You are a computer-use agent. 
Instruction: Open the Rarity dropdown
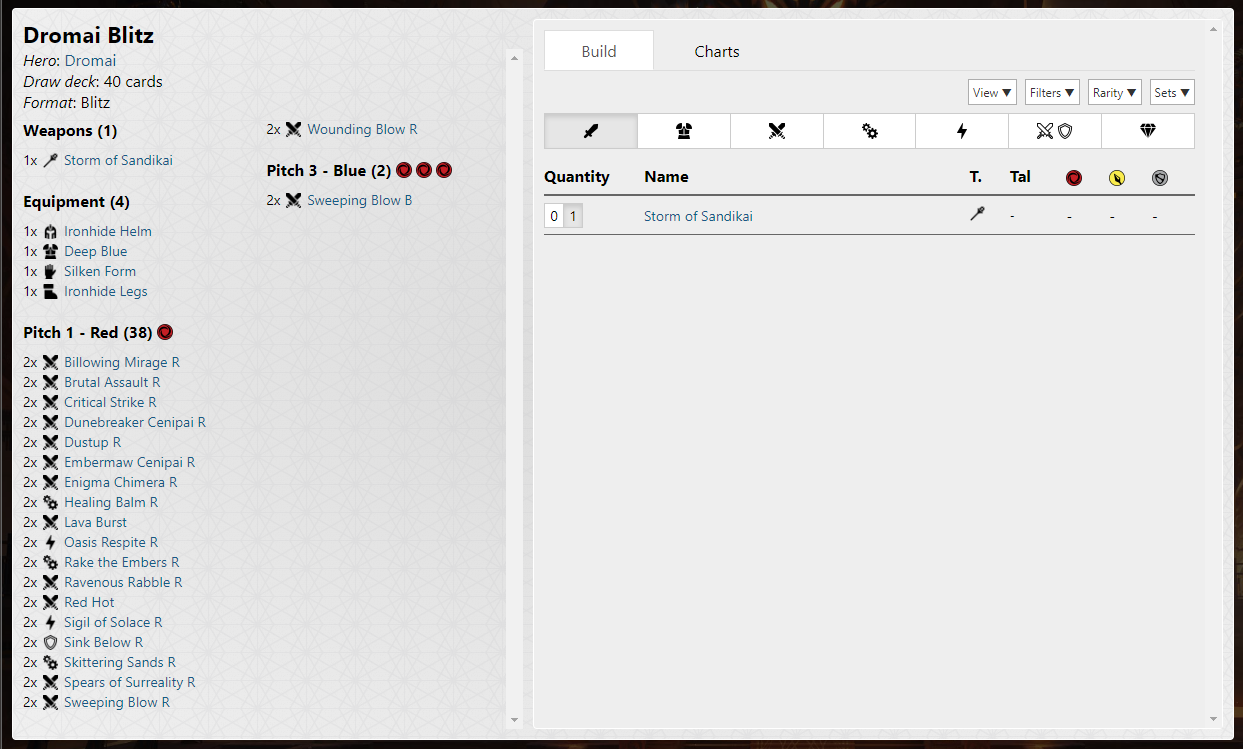click(x=1115, y=92)
